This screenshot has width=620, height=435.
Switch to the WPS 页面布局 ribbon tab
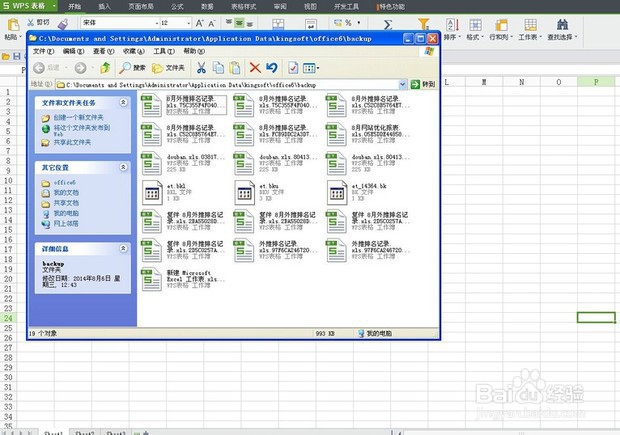click(x=141, y=6)
